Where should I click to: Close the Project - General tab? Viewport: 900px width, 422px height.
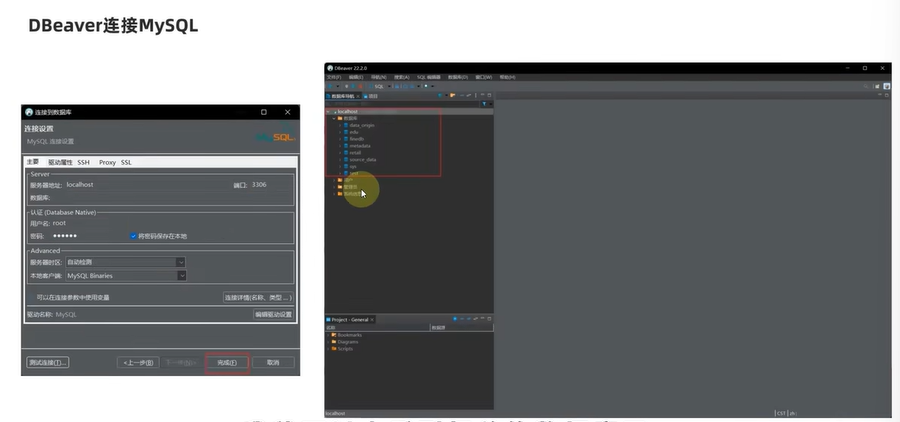coord(372,320)
